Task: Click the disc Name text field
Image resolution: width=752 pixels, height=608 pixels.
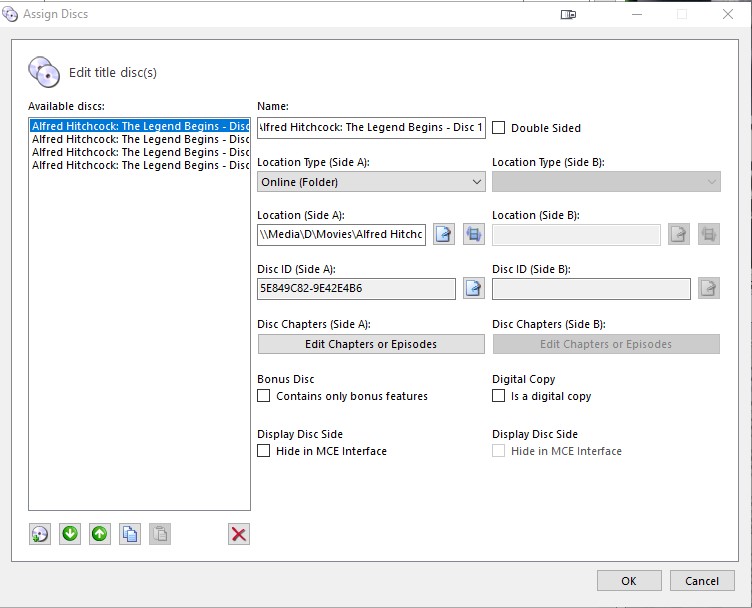Action: (x=371, y=128)
